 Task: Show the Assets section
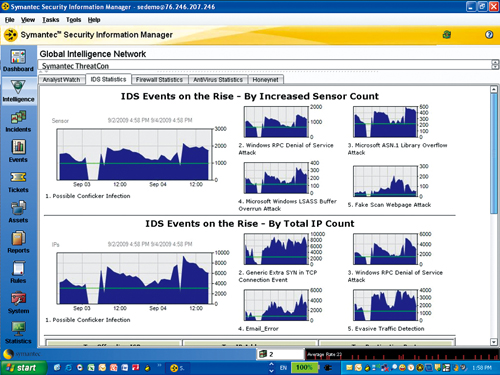pos(18,212)
